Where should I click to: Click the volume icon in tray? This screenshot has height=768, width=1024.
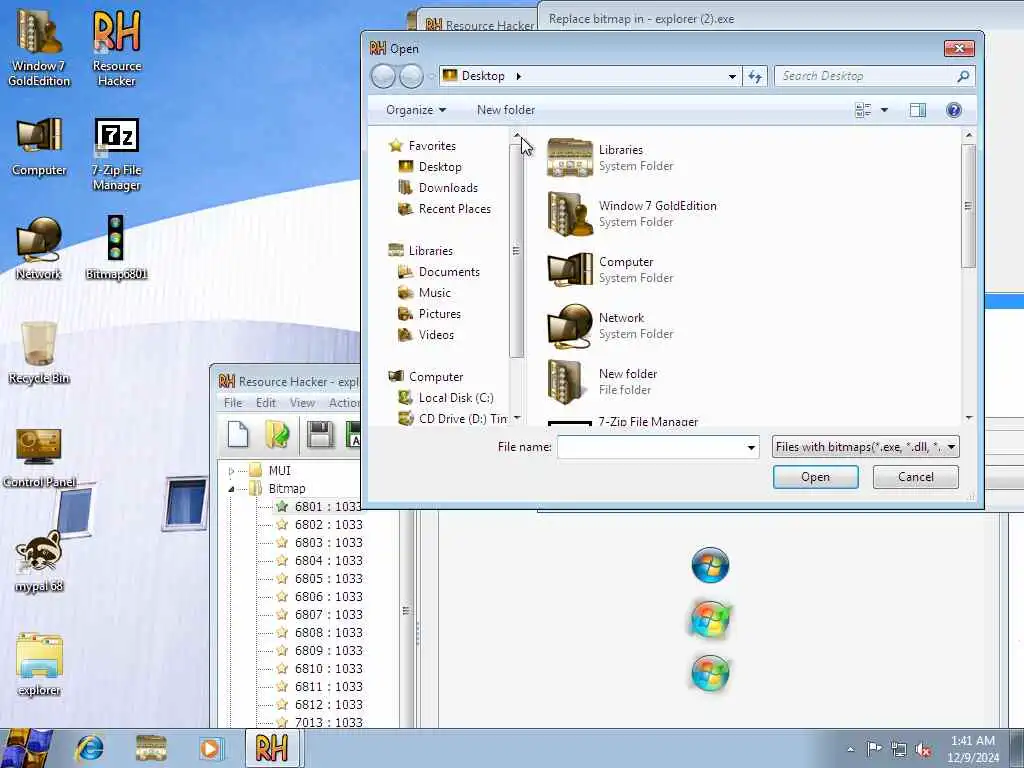(x=923, y=750)
